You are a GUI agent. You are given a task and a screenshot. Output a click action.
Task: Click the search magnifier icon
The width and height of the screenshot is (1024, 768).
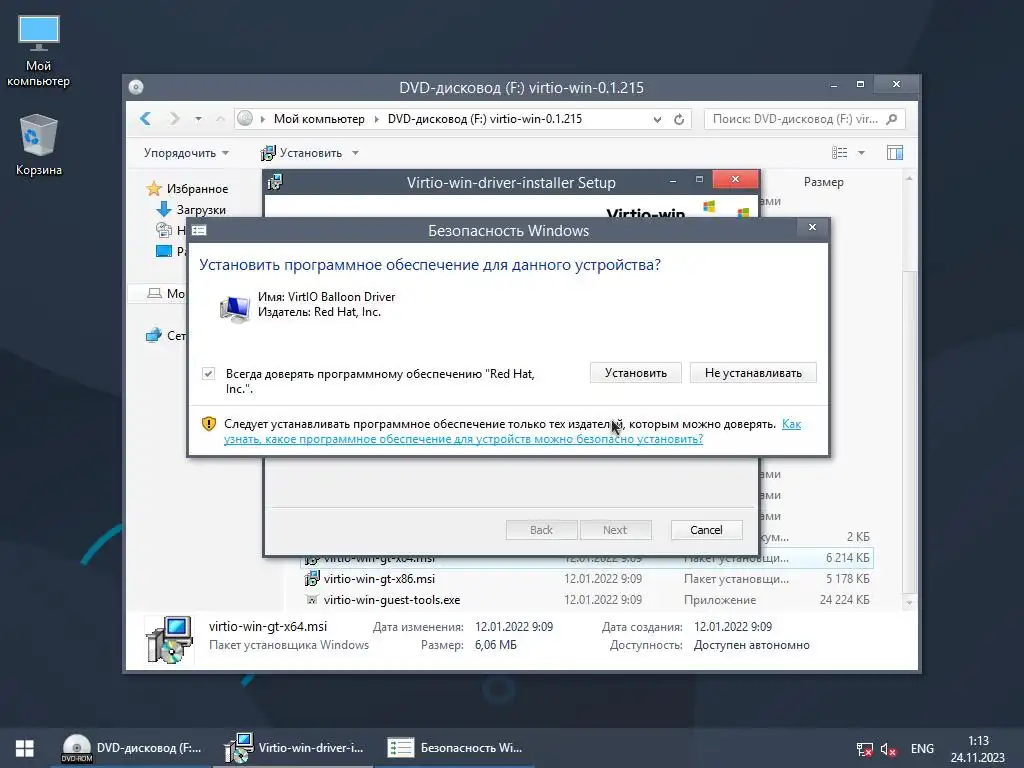pos(891,119)
